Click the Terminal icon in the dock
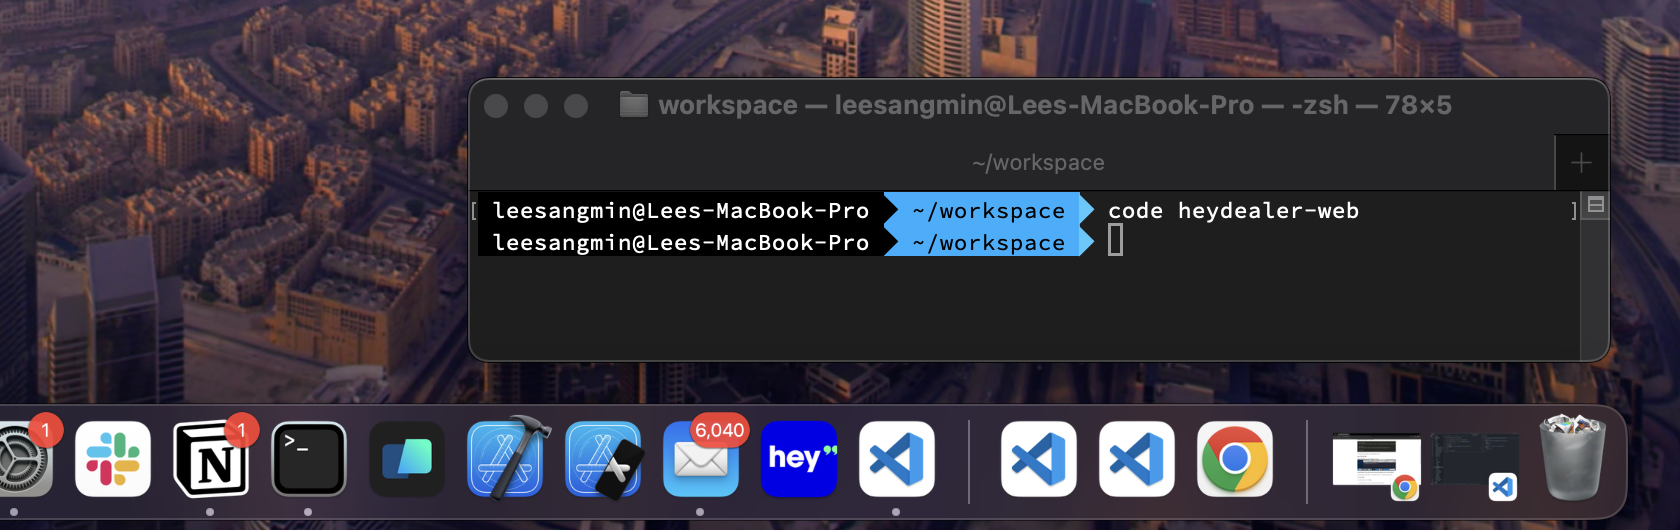The image size is (1680, 530). [309, 460]
